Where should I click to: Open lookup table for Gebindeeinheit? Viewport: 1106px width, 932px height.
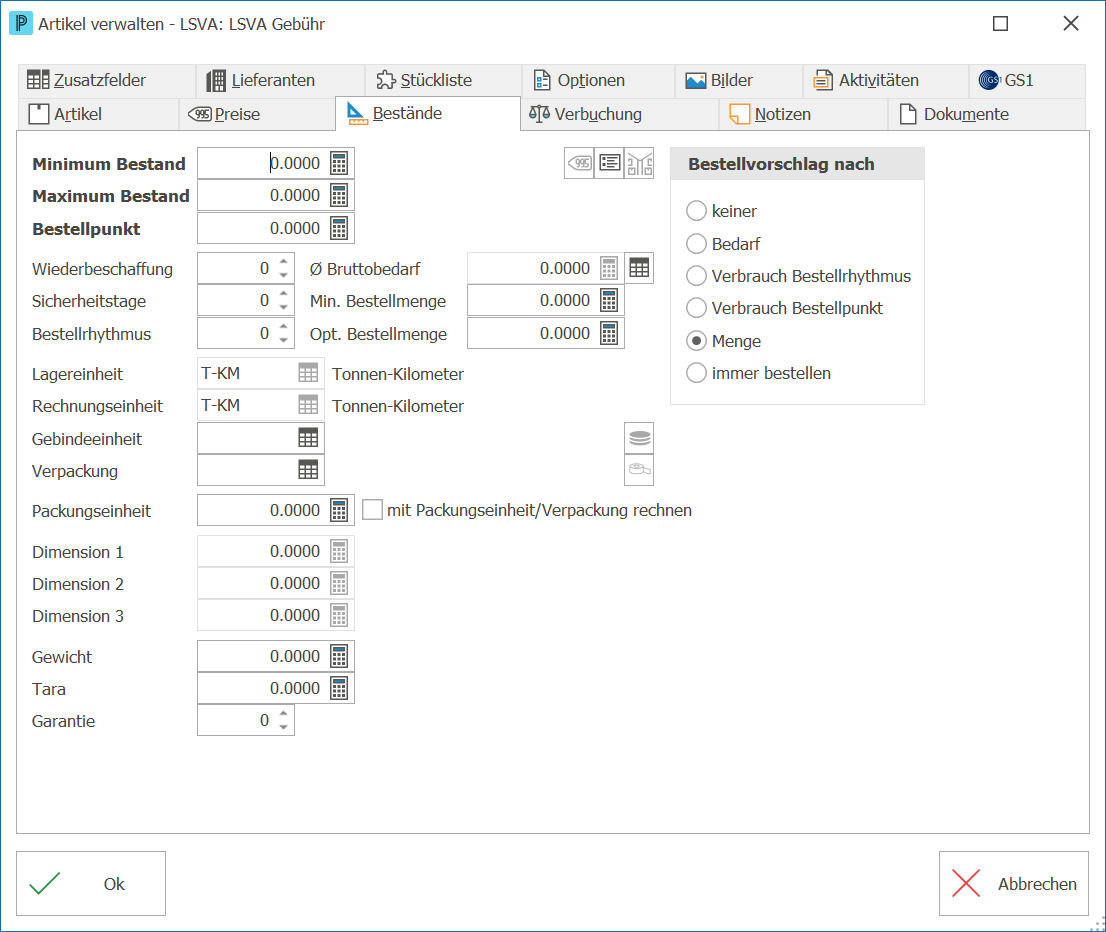(308, 438)
